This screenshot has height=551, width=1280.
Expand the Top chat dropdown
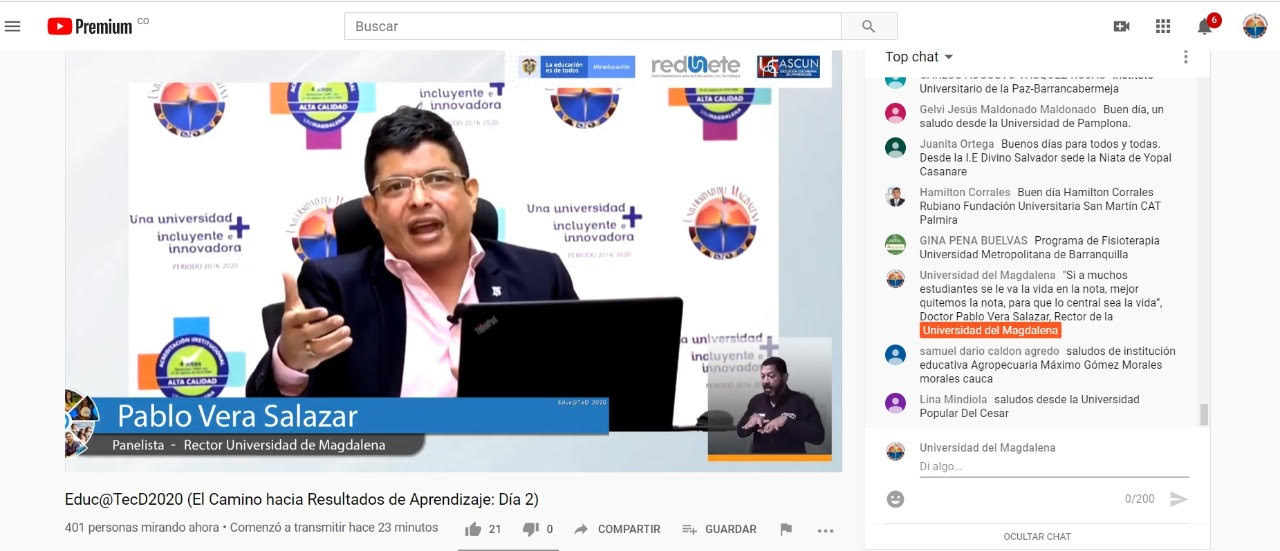pos(919,57)
